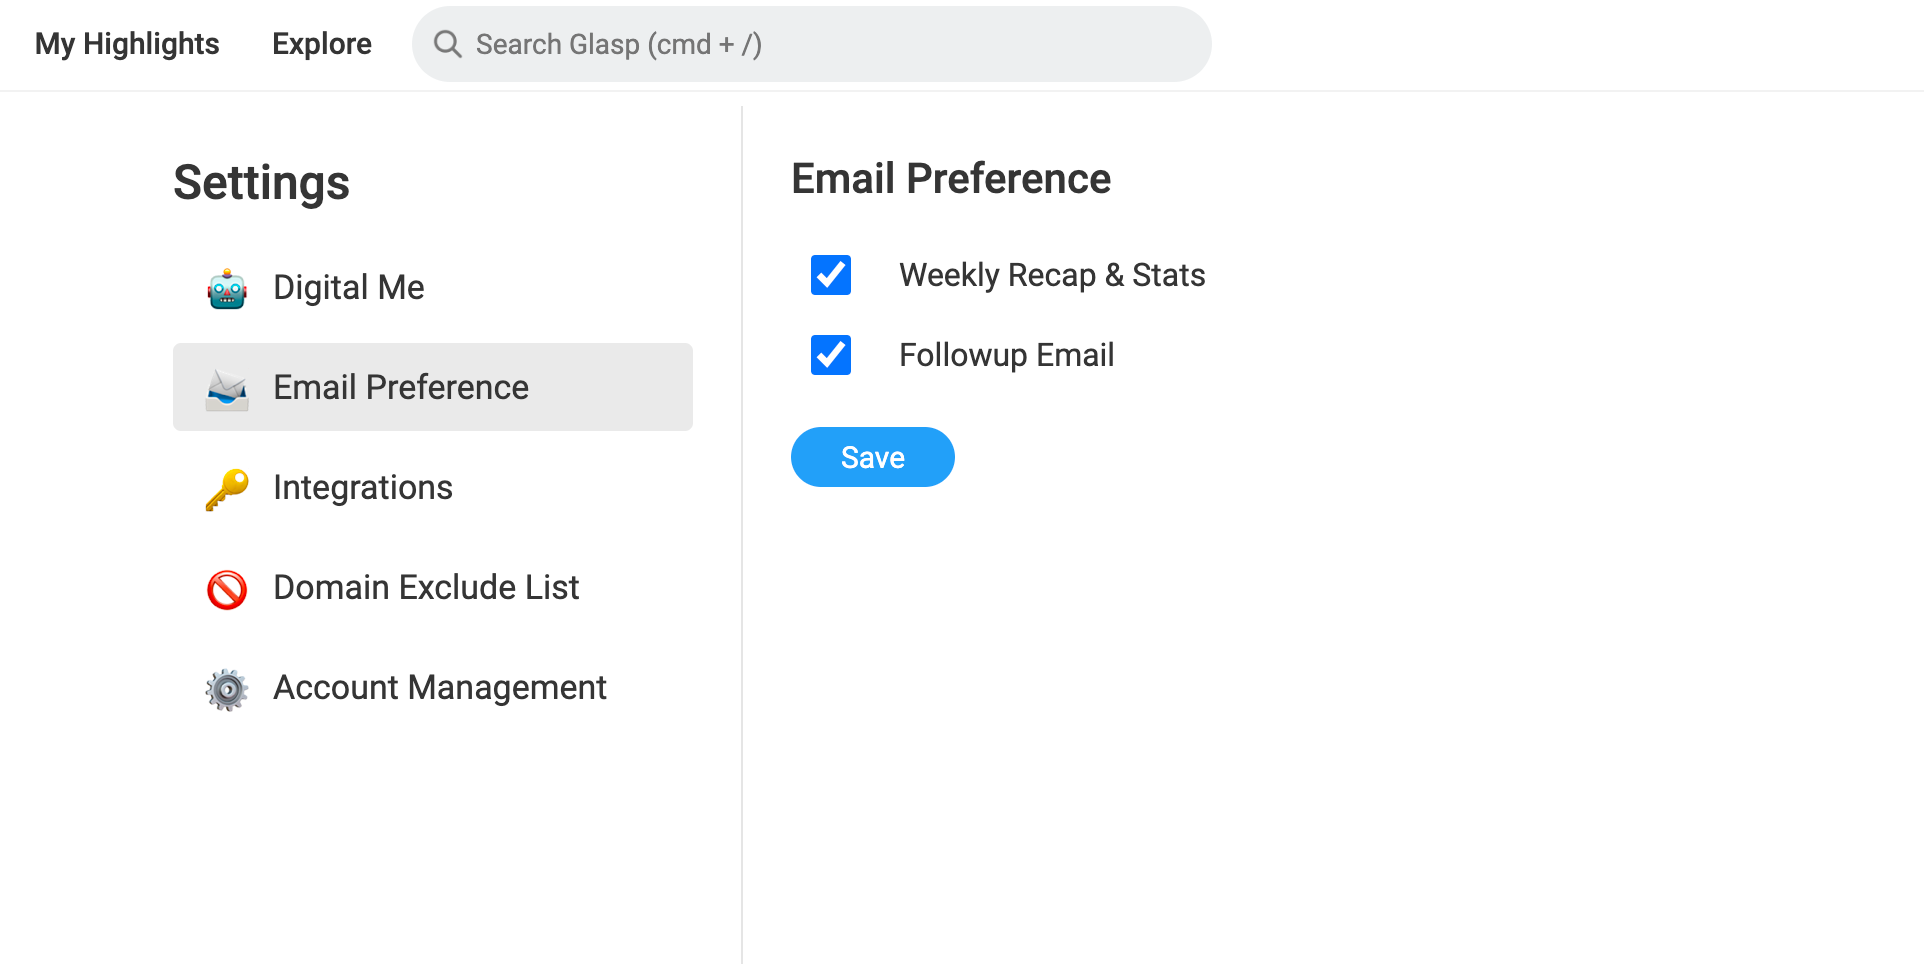The height and width of the screenshot is (964, 1924).
Task: Focus the Search Glasp input field
Action: [x=830, y=44]
